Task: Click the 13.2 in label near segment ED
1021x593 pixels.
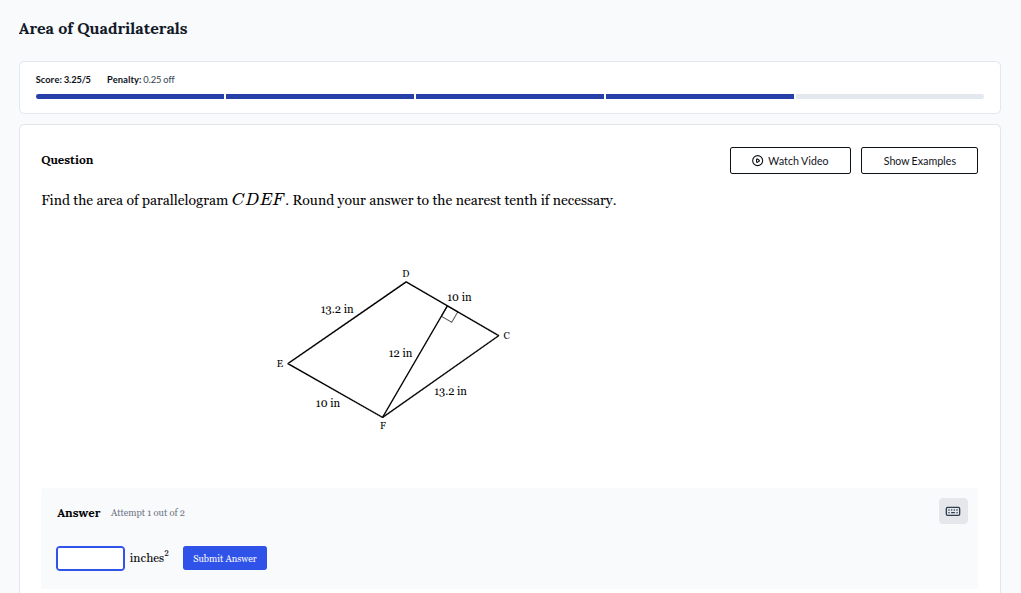Action: 336,310
